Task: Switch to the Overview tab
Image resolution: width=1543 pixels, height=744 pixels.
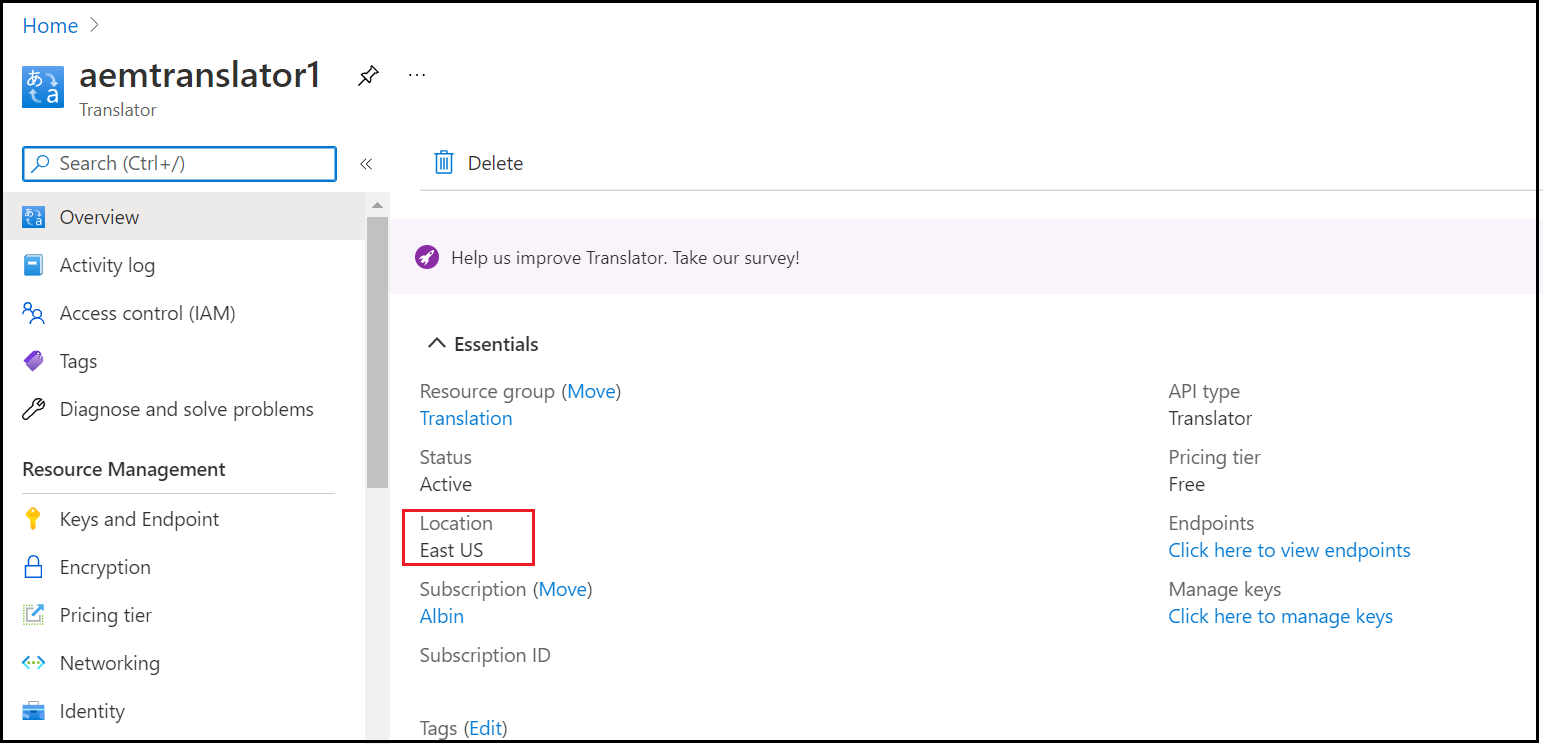Action: point(99,217)
